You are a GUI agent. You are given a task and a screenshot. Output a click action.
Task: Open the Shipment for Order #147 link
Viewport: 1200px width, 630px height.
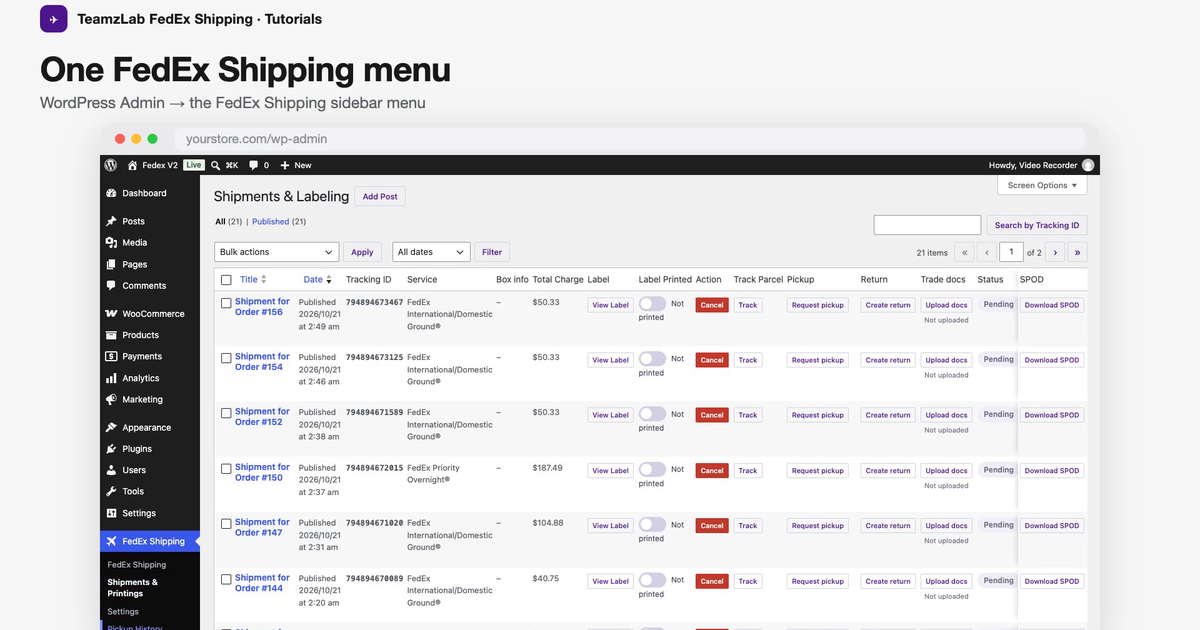click(262, 527)
